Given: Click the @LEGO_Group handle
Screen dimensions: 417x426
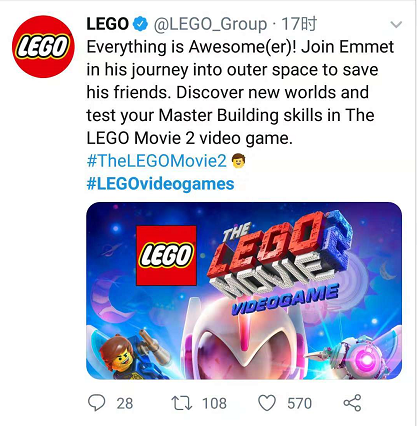Looking at the screenshot, I should point(210,24).
